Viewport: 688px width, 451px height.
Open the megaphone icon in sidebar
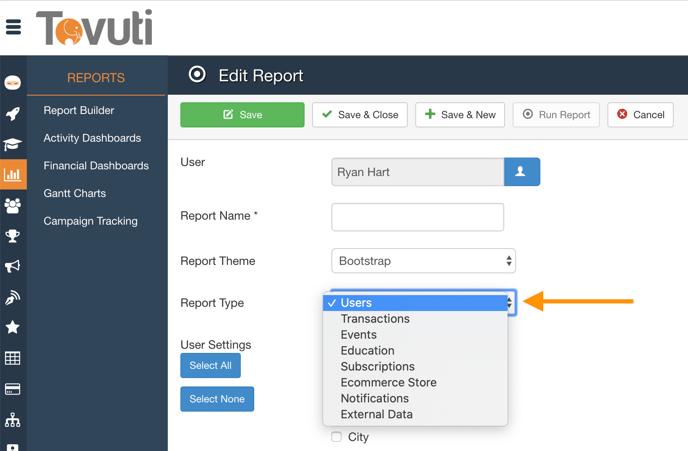click(x=13, y=267)
